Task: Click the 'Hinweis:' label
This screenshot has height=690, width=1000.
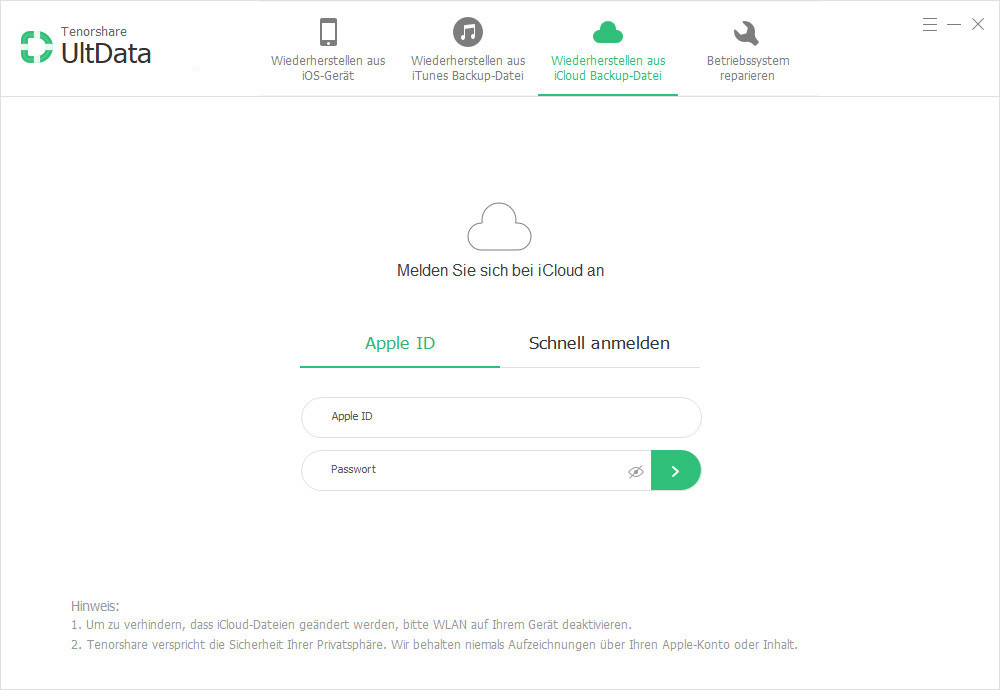Action: coord(95,606)
